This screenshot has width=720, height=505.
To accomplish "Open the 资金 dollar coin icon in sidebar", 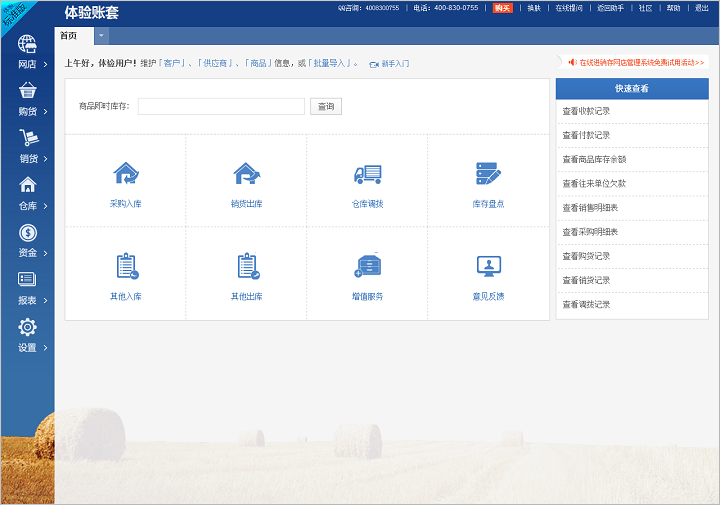I will point(28,233).
